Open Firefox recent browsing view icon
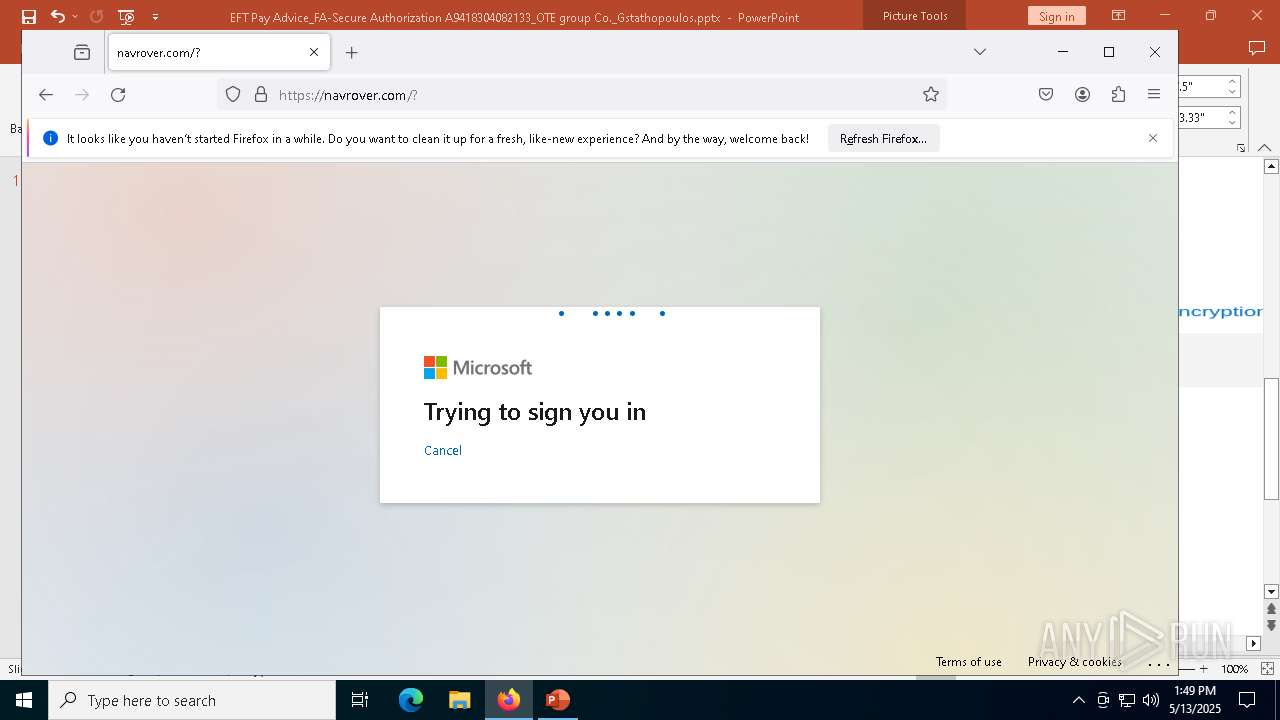 coord(82,52)
